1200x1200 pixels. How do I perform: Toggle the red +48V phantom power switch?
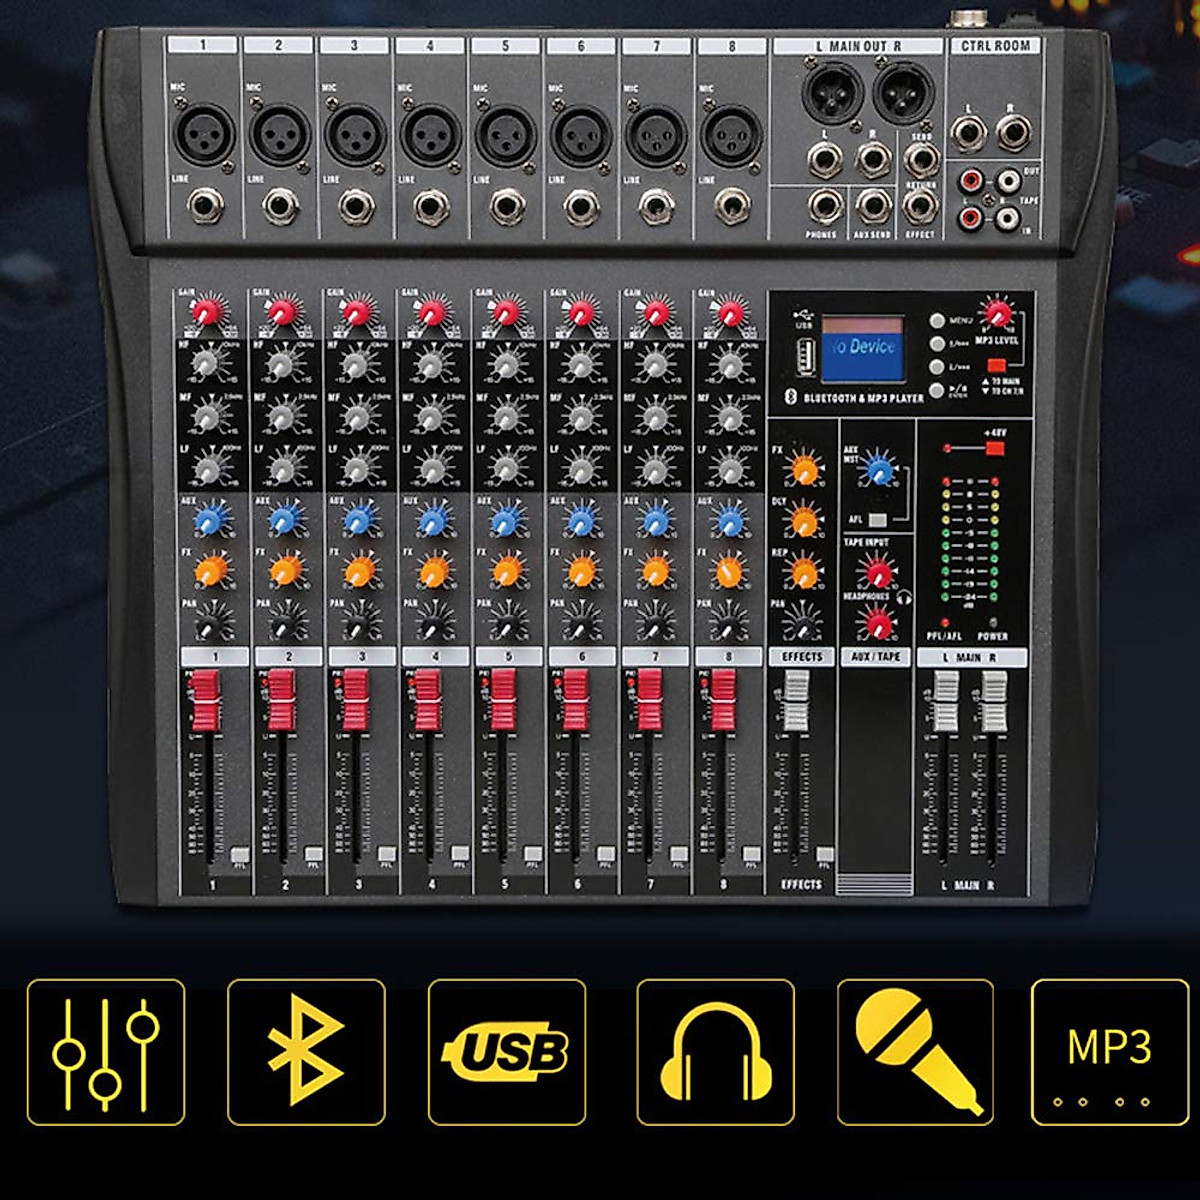(x=994, y=447)
